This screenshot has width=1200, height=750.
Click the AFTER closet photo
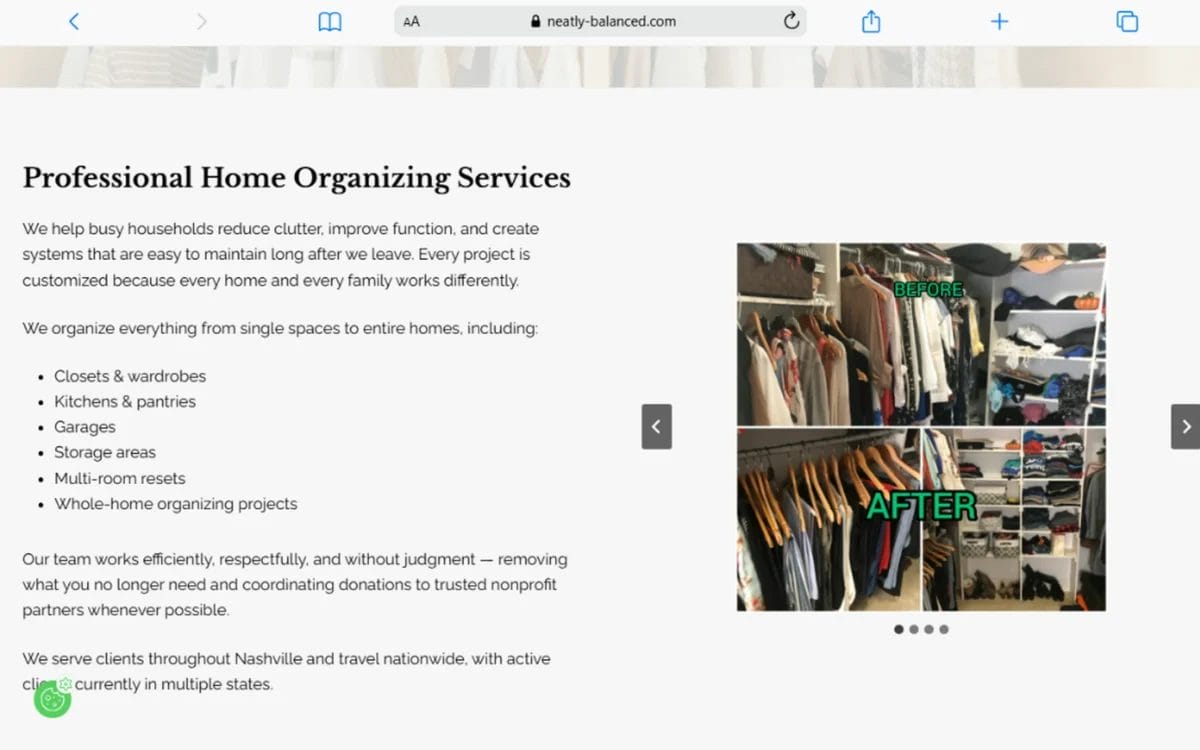pyautogui.click(x=920, y=520)
